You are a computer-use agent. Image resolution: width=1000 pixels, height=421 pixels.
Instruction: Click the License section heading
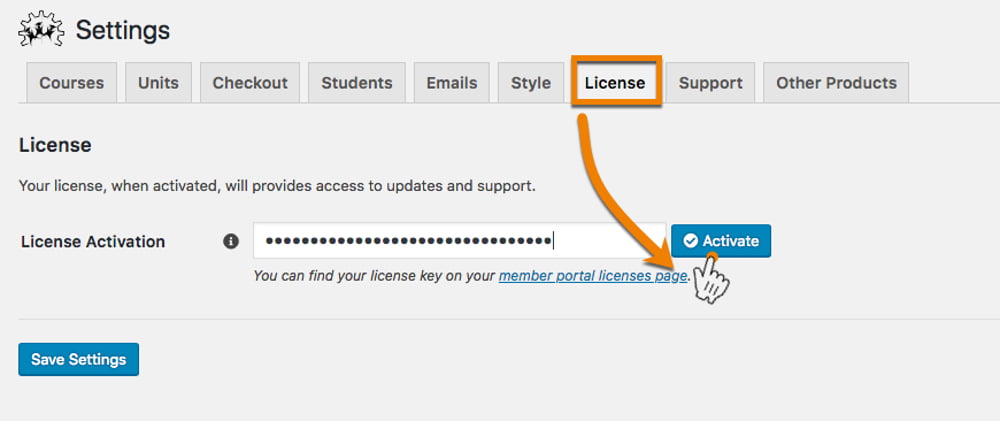point(55,145)
